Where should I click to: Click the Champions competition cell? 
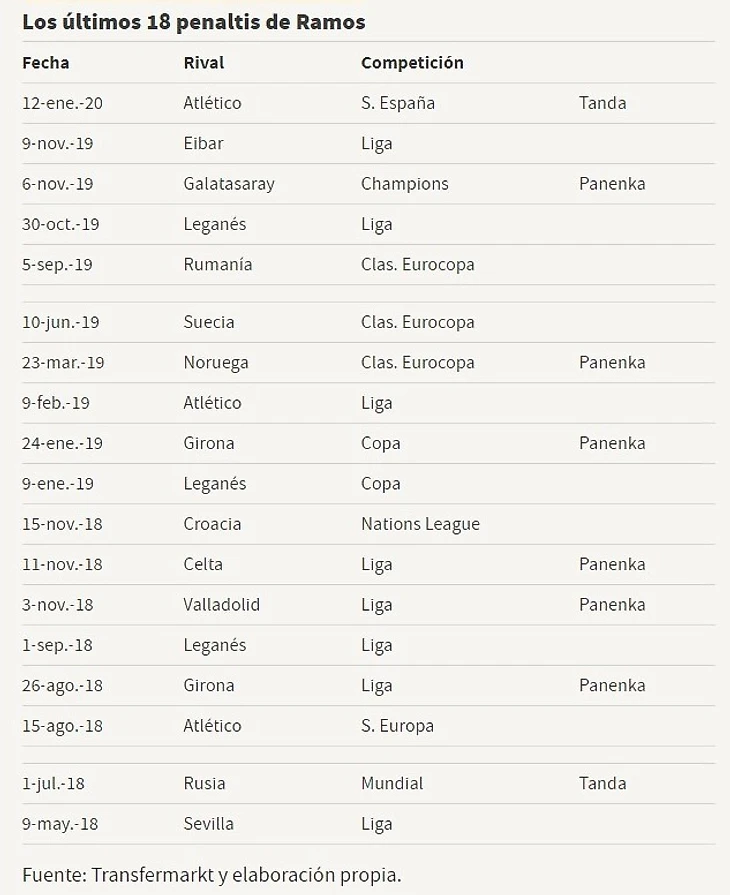point(404,184)
